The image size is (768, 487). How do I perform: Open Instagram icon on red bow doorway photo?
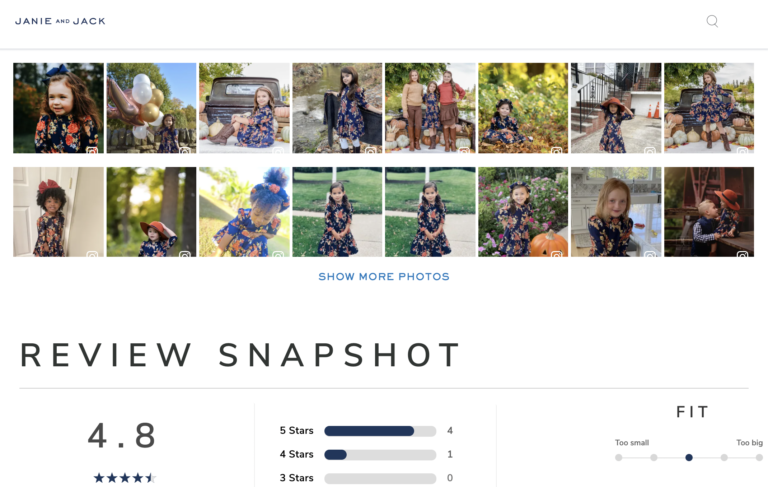pyautogui.click(x=92, y=254)
